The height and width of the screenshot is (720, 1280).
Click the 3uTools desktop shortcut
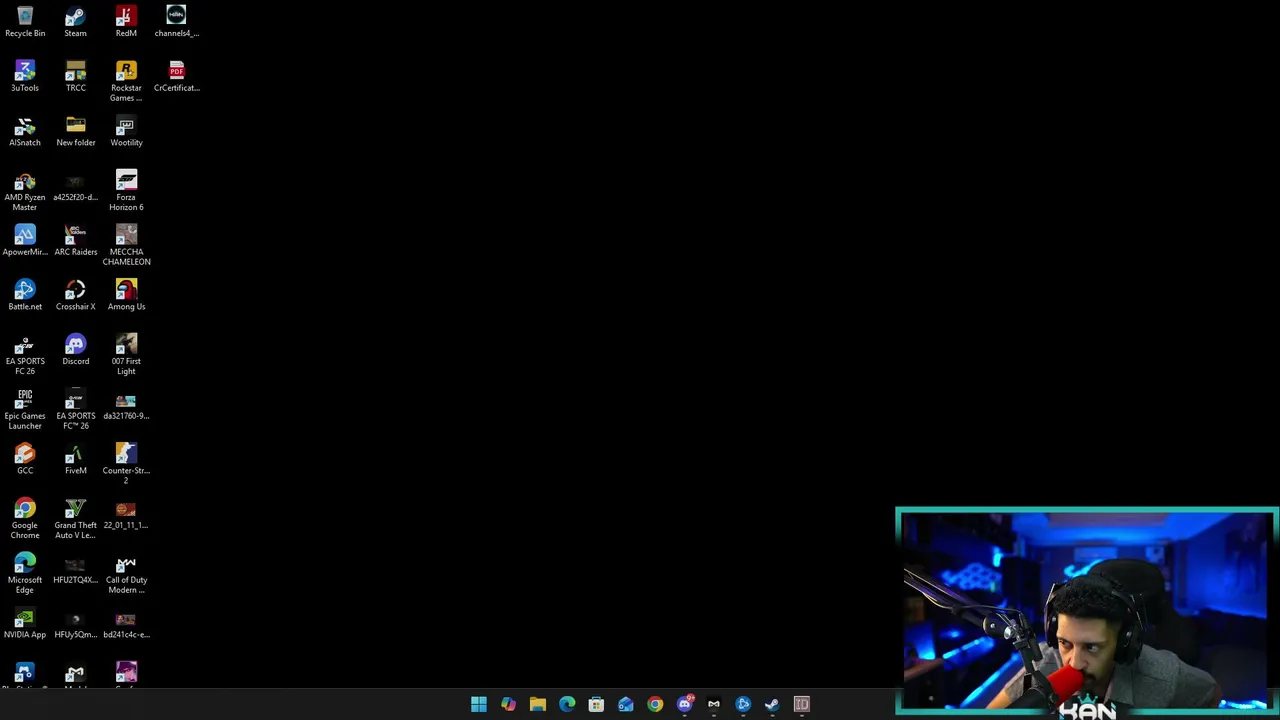(x=25, y=77)
